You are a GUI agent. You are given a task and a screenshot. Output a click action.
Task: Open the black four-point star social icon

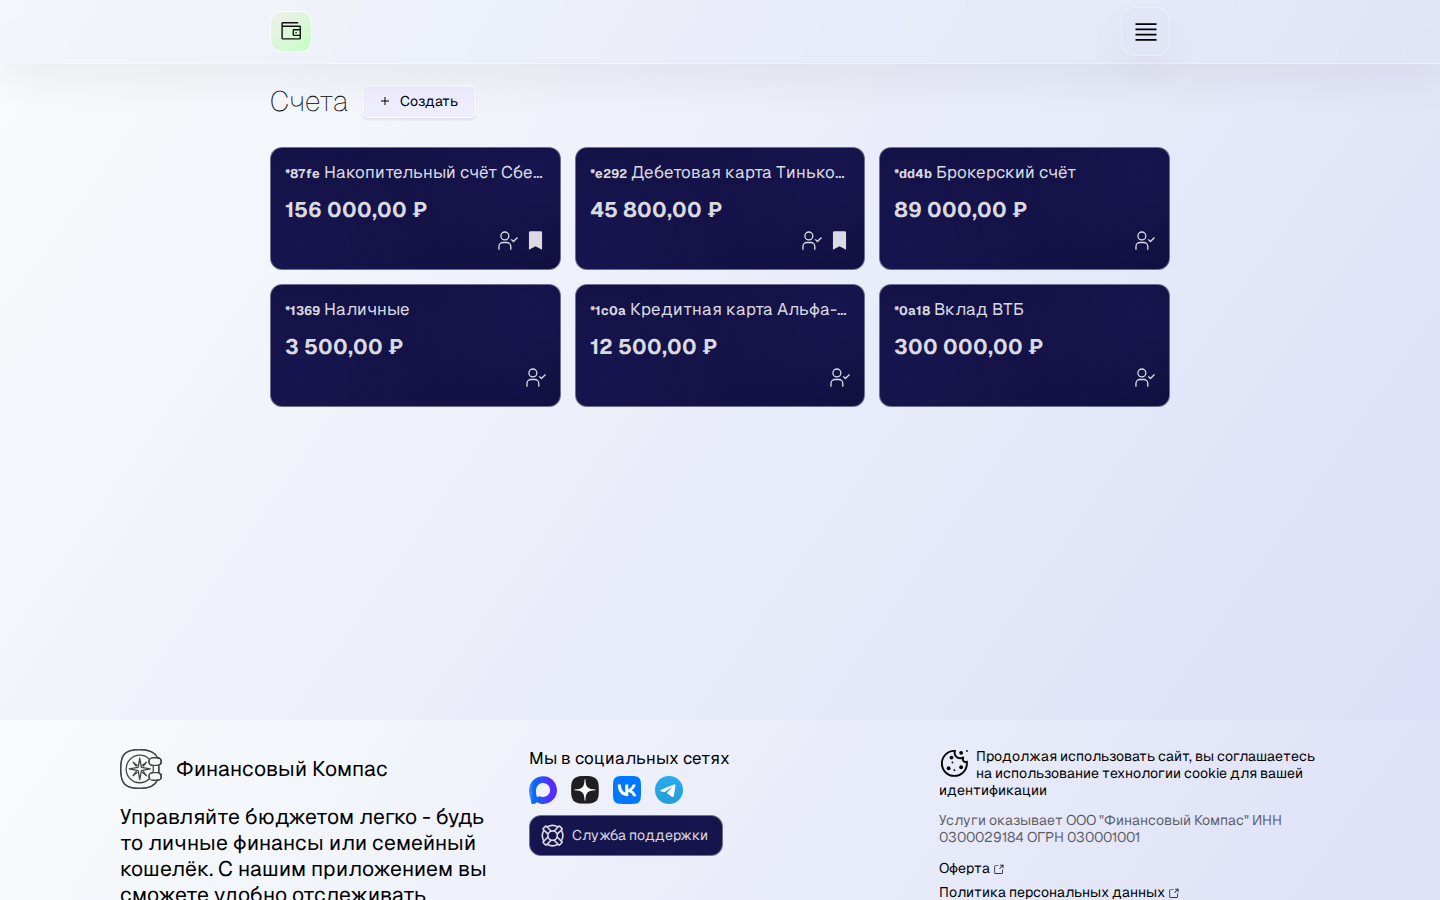[585, 790]
